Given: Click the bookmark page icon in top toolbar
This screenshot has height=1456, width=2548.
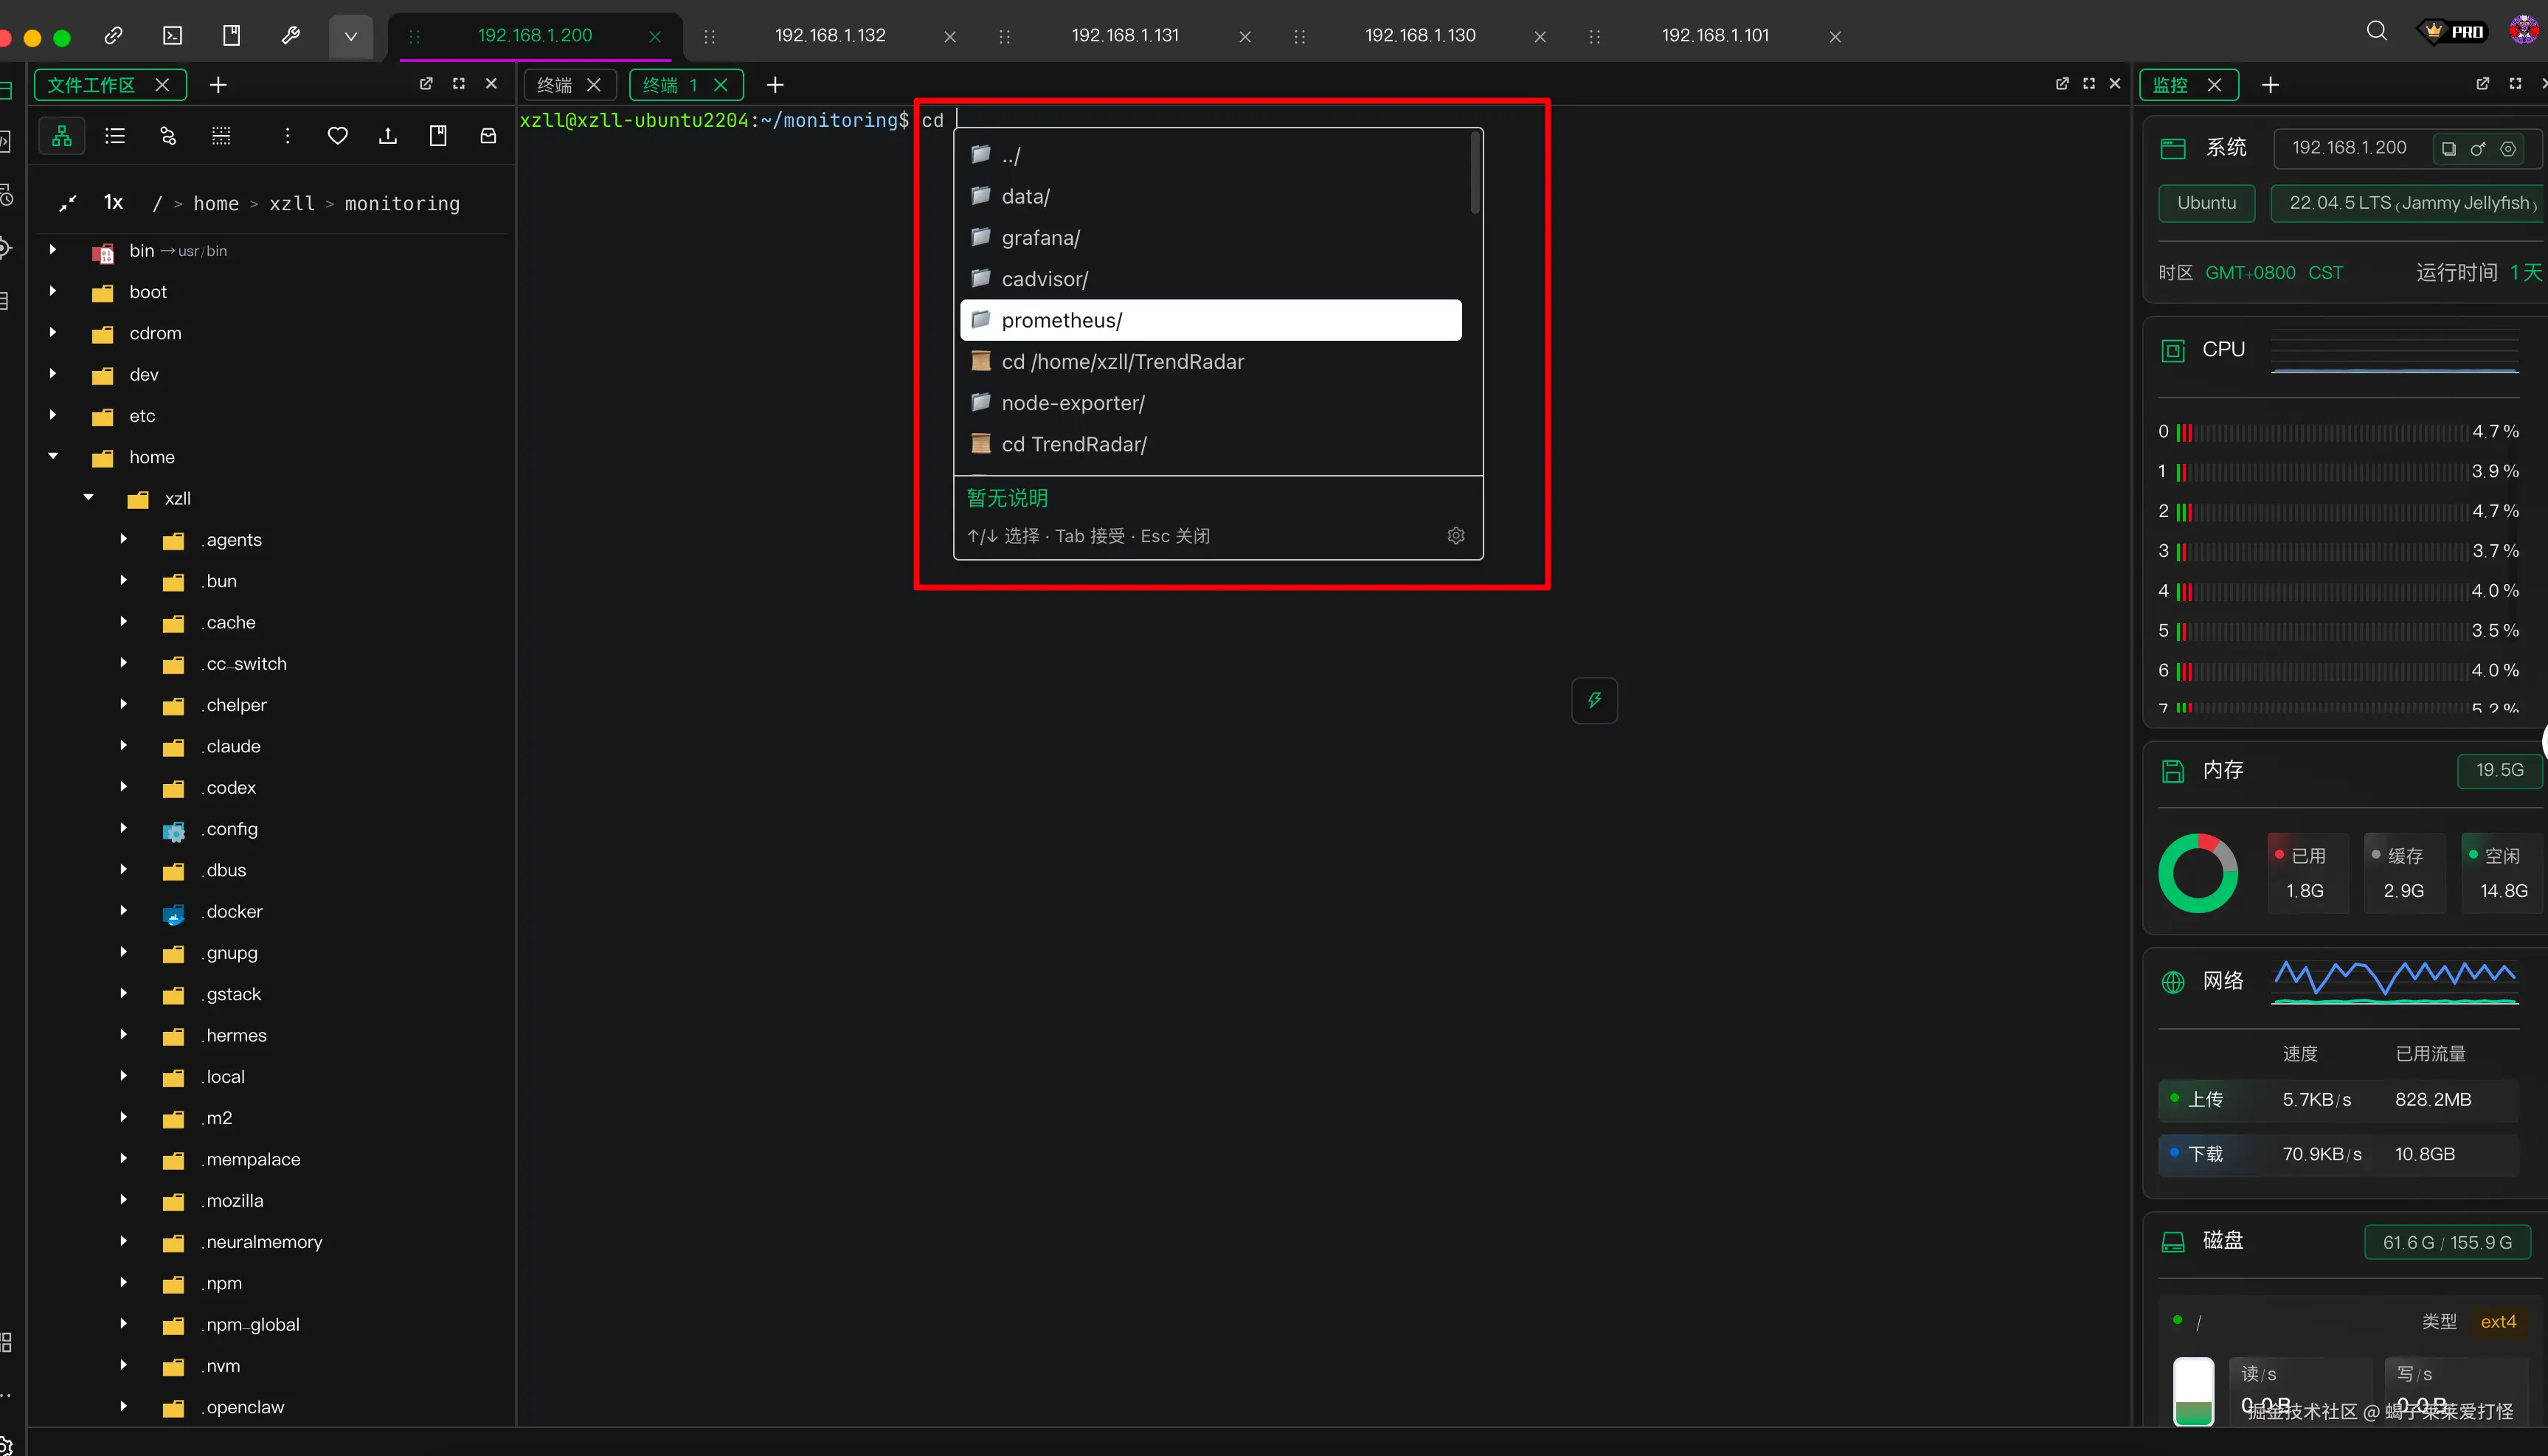Looking at the screenshot, I should [x=231, y=36].
